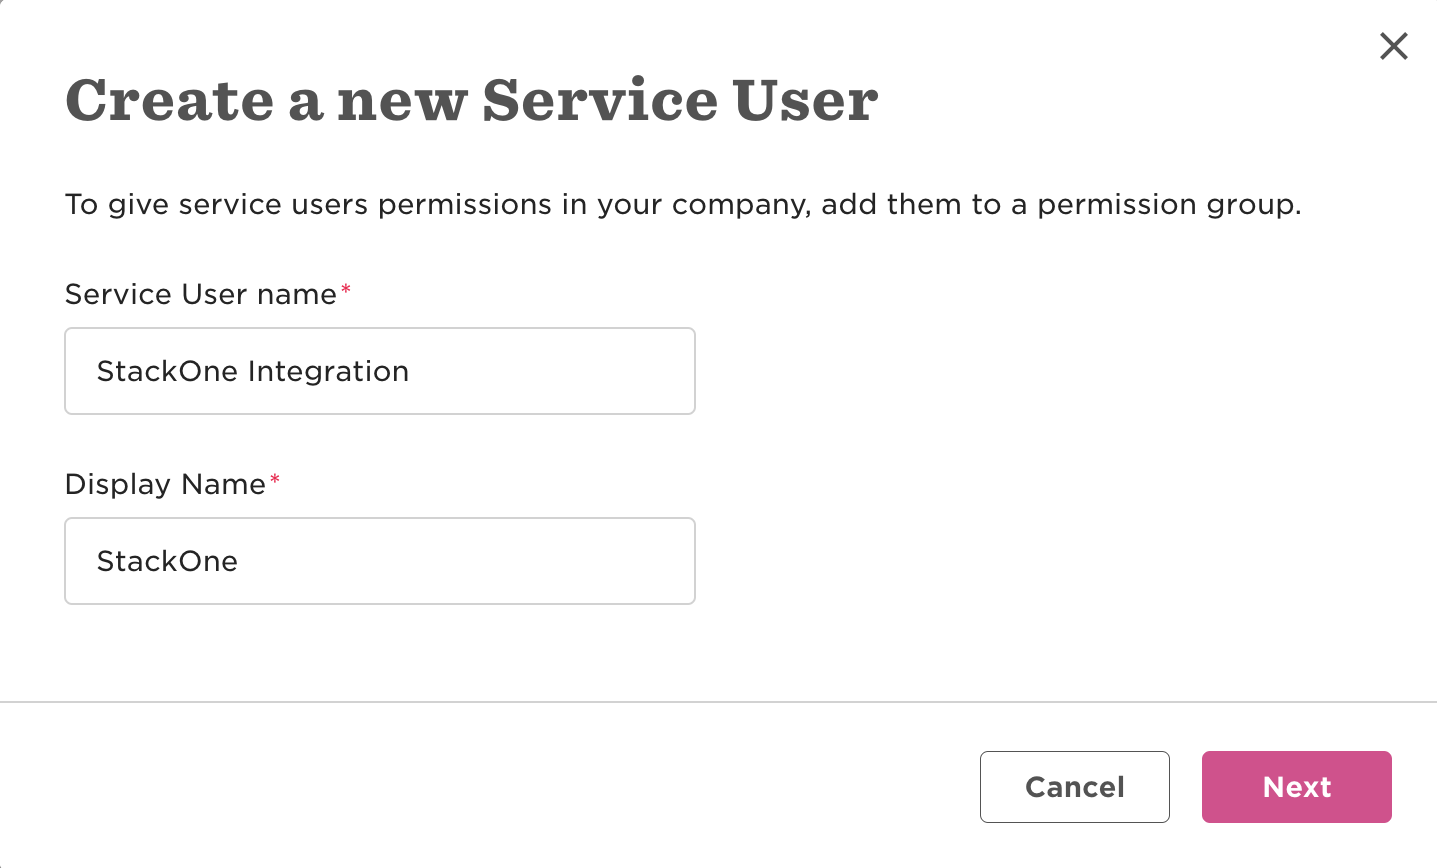Click the 'StackOne' text in Display Name box
This screenshot has height=868, width=1437.
click(167, 561)
